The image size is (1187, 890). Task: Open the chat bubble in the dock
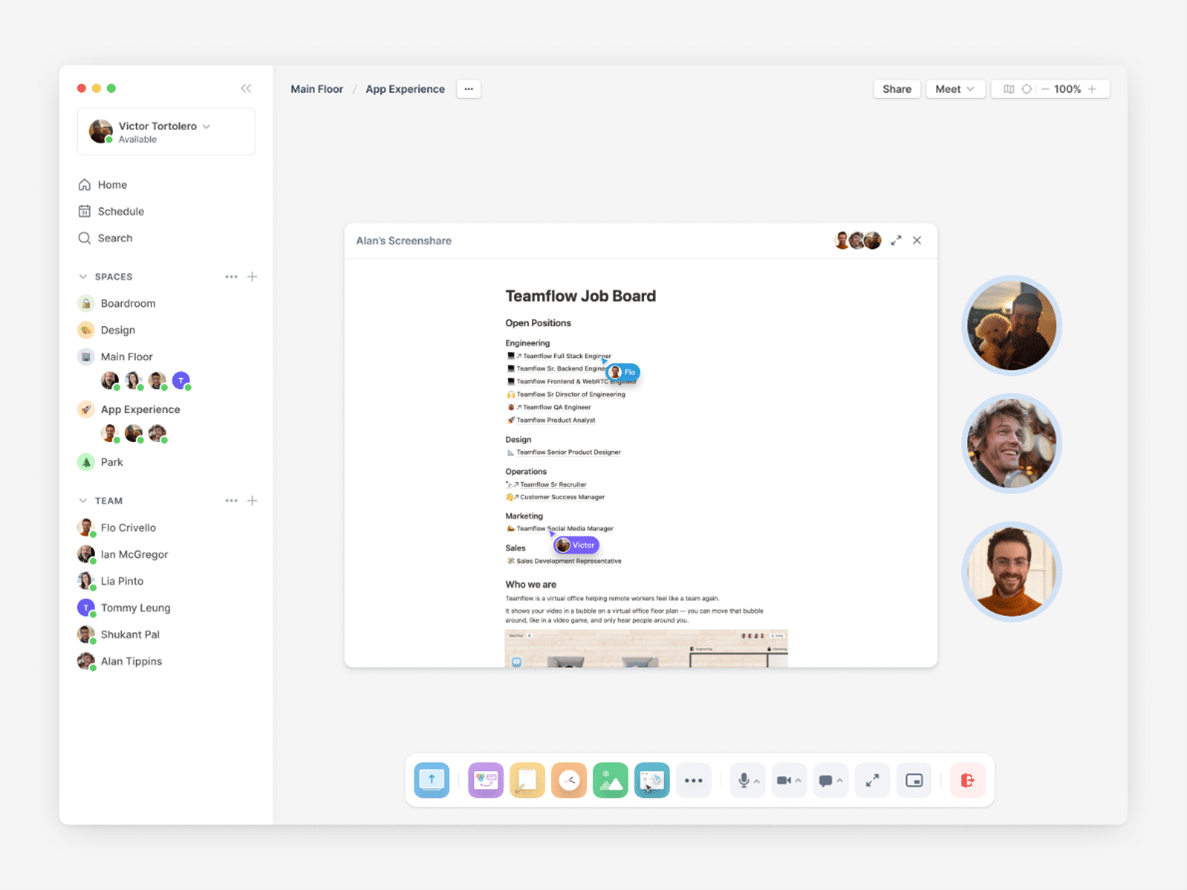825,780
